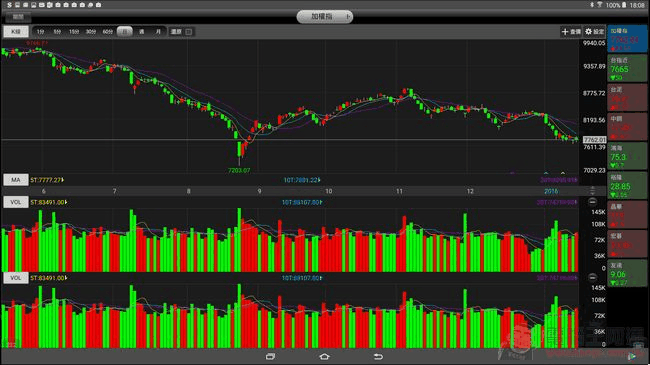Viewport: 650px width, 365px height.
Task: Click the MA indicator button
Action: (16, 180)
